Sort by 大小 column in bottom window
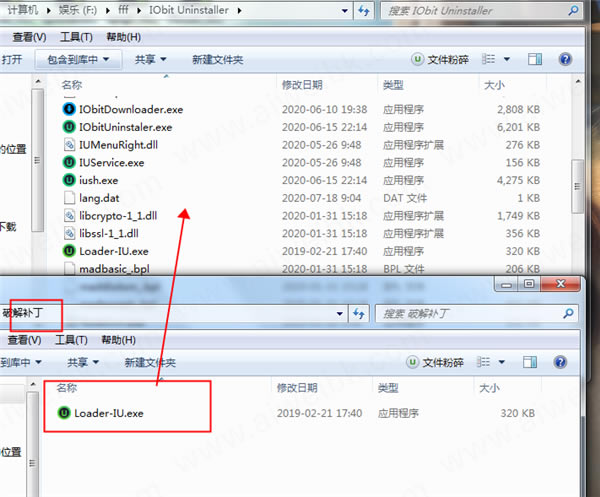The height and width of the screenshot is (497, 600). pyautogui.click(x=489, y=388)
